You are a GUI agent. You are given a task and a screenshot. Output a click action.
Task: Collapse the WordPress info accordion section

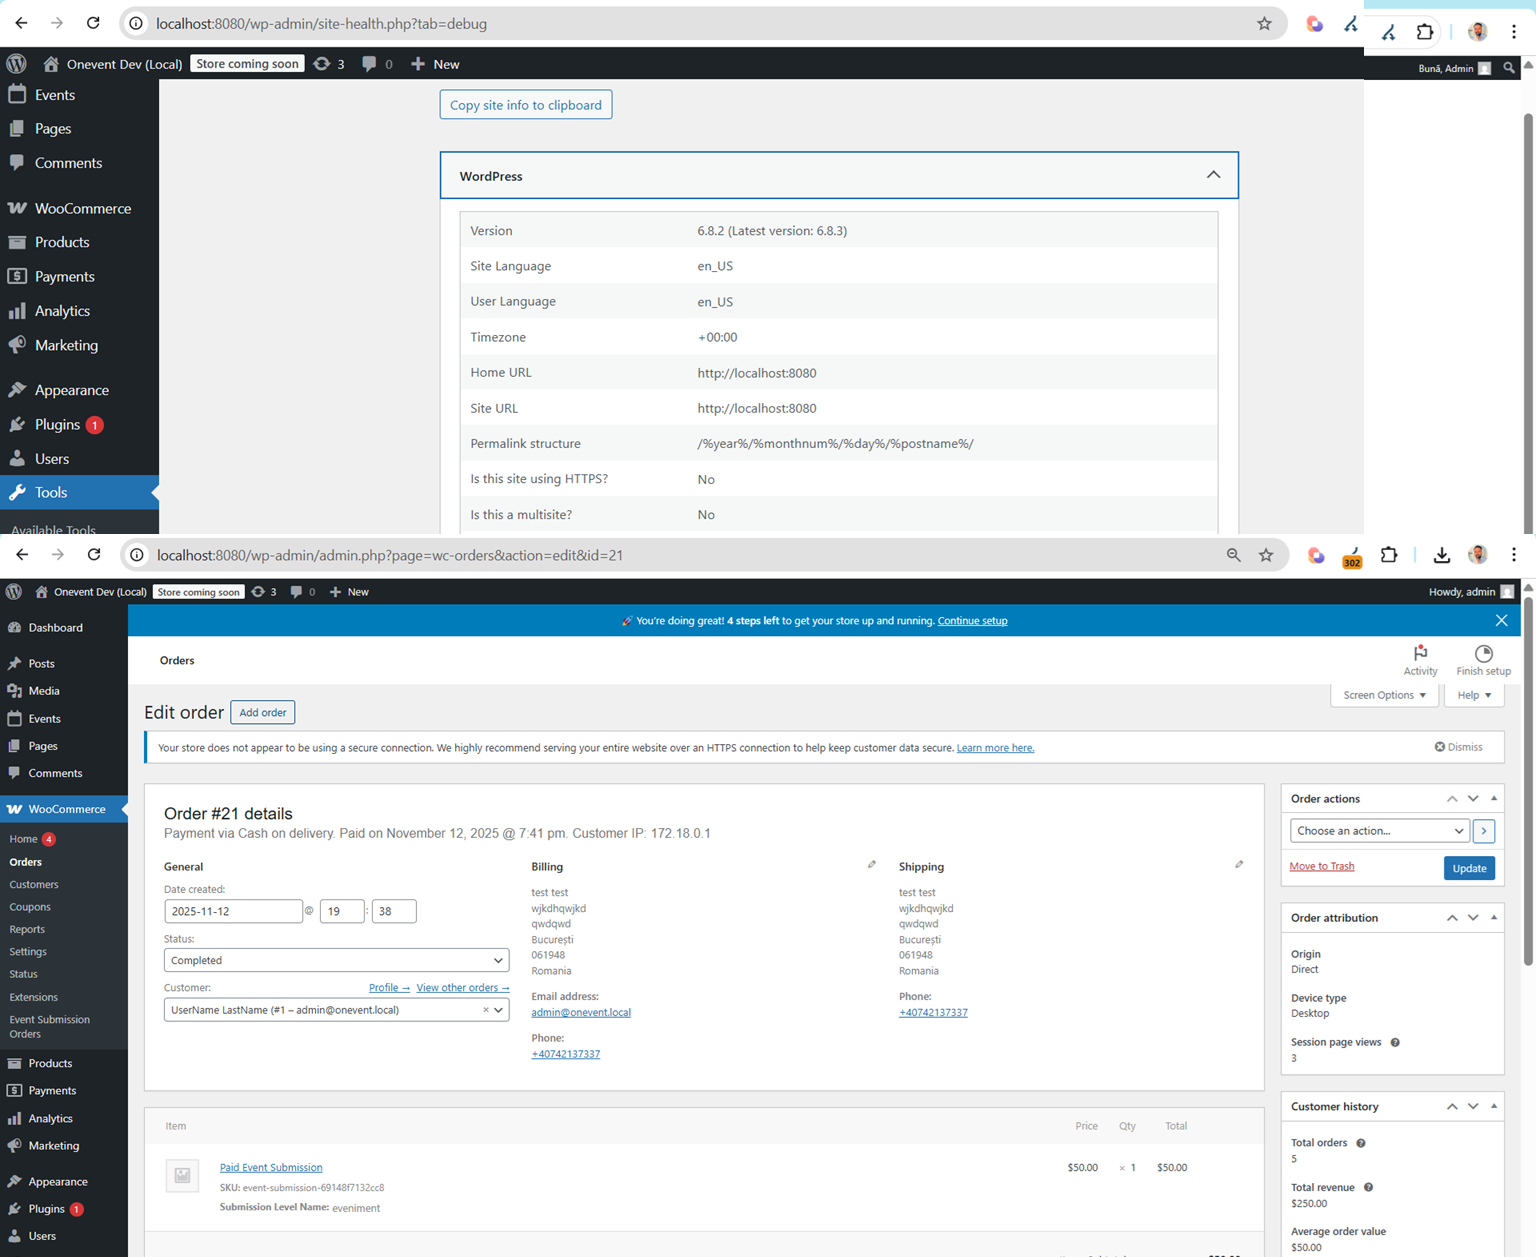[x=1213, y=175]
